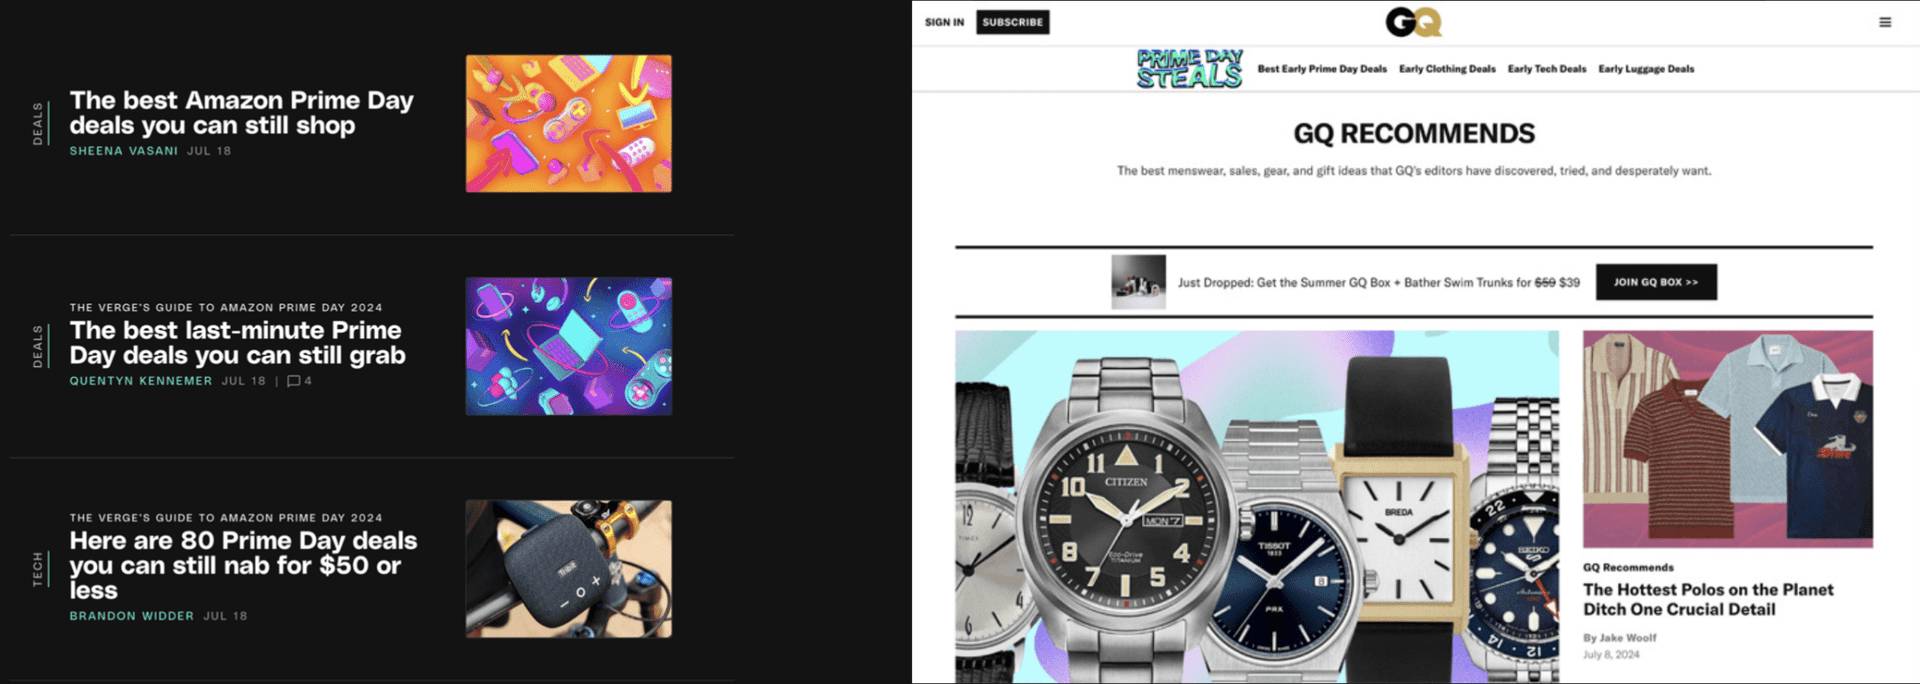This screenshot has height=684, width=1920.
Task: Open The Hottest Polos on the Planet article
Action: tap(1708, 599)
